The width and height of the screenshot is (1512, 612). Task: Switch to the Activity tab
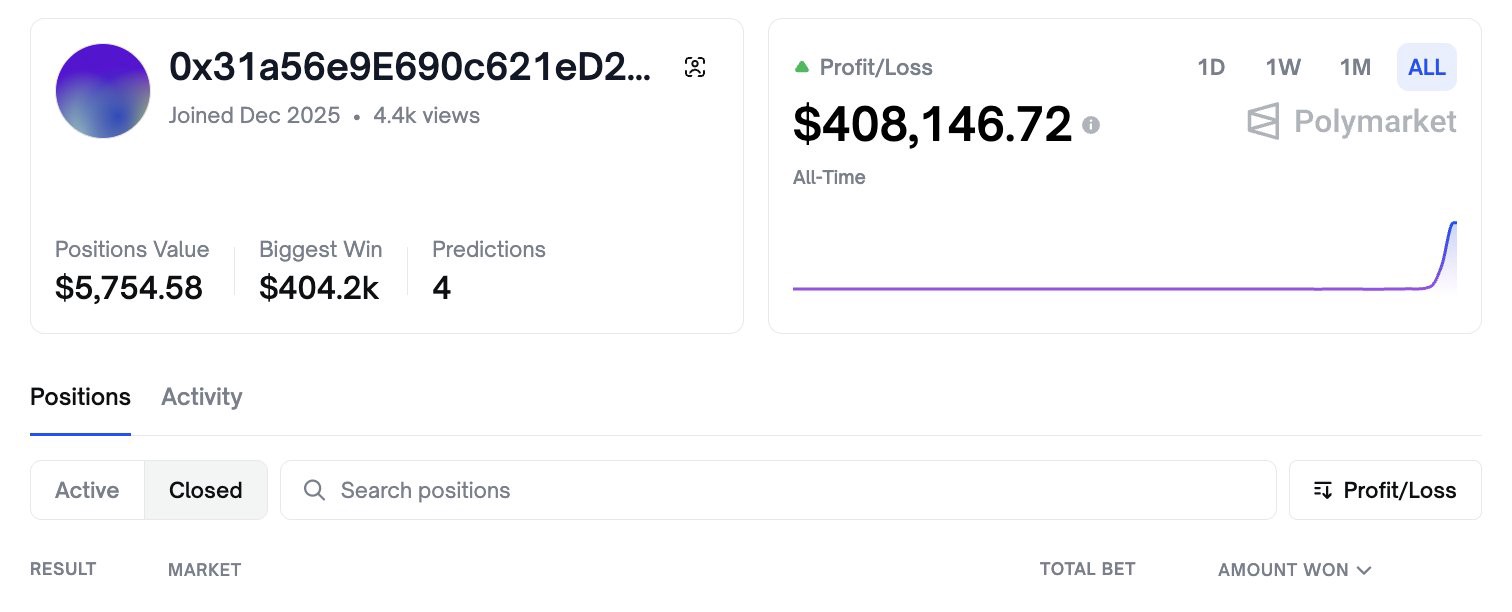pyautogui.click(x=202, y=397)
